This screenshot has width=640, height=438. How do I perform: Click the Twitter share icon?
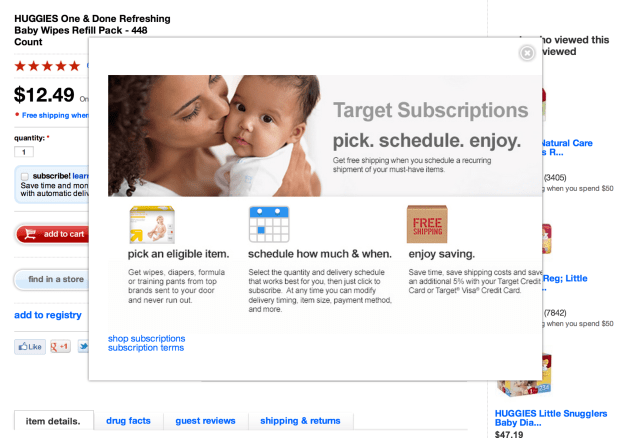pyautogui.click(x=83, y=347)
